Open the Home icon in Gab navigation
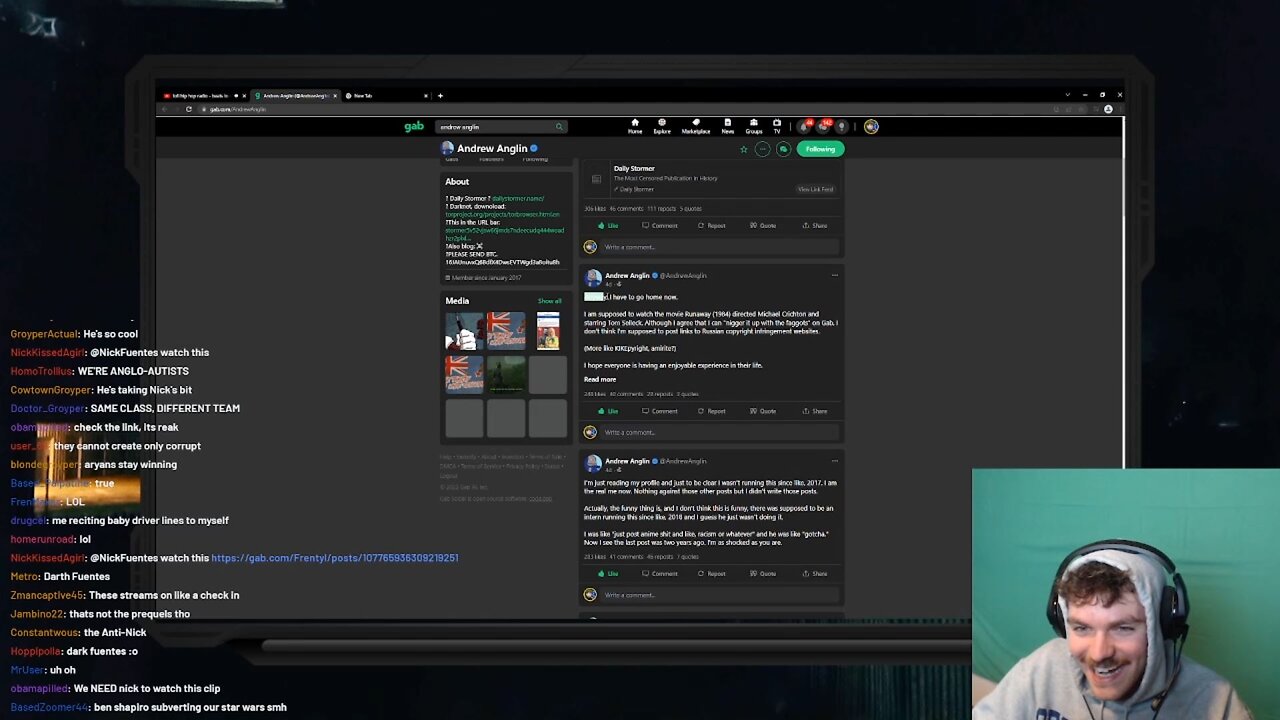The image size is (1280, 720). 635,126
